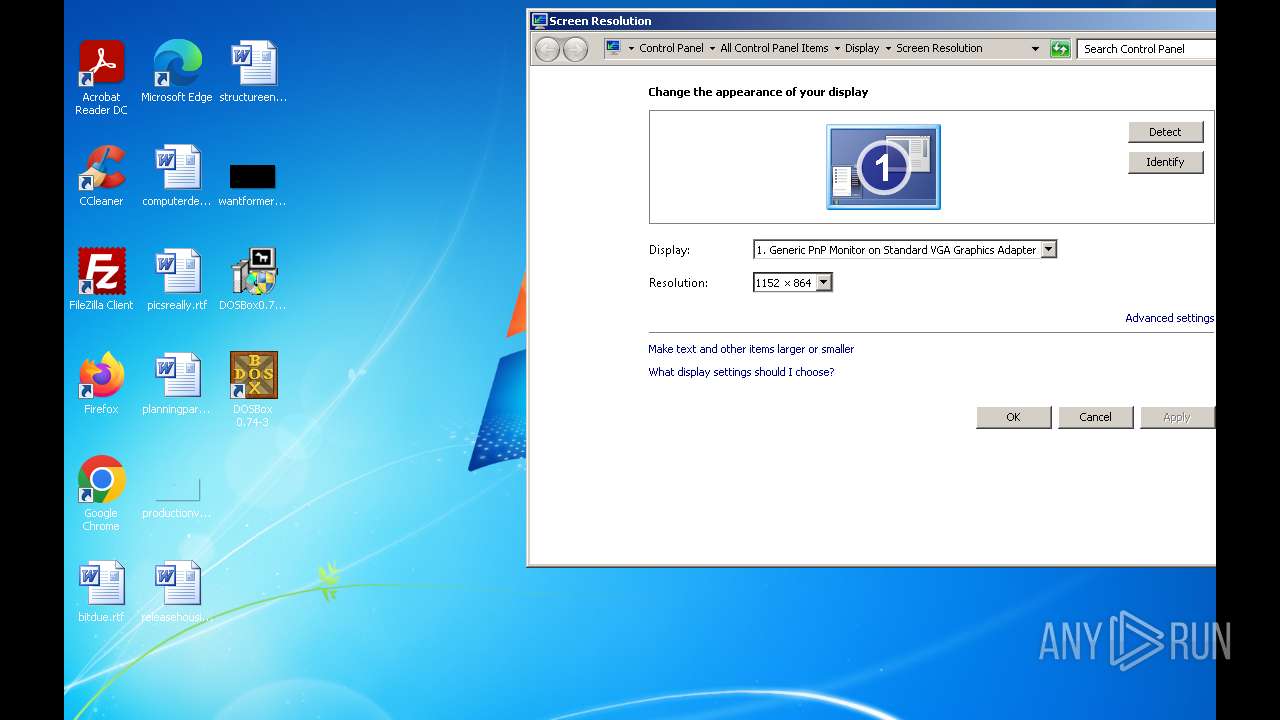The width and height of the screenshot is (1280, 720).
Task: Click the address bar refresh icon
Action: (x=1060, y=49)
